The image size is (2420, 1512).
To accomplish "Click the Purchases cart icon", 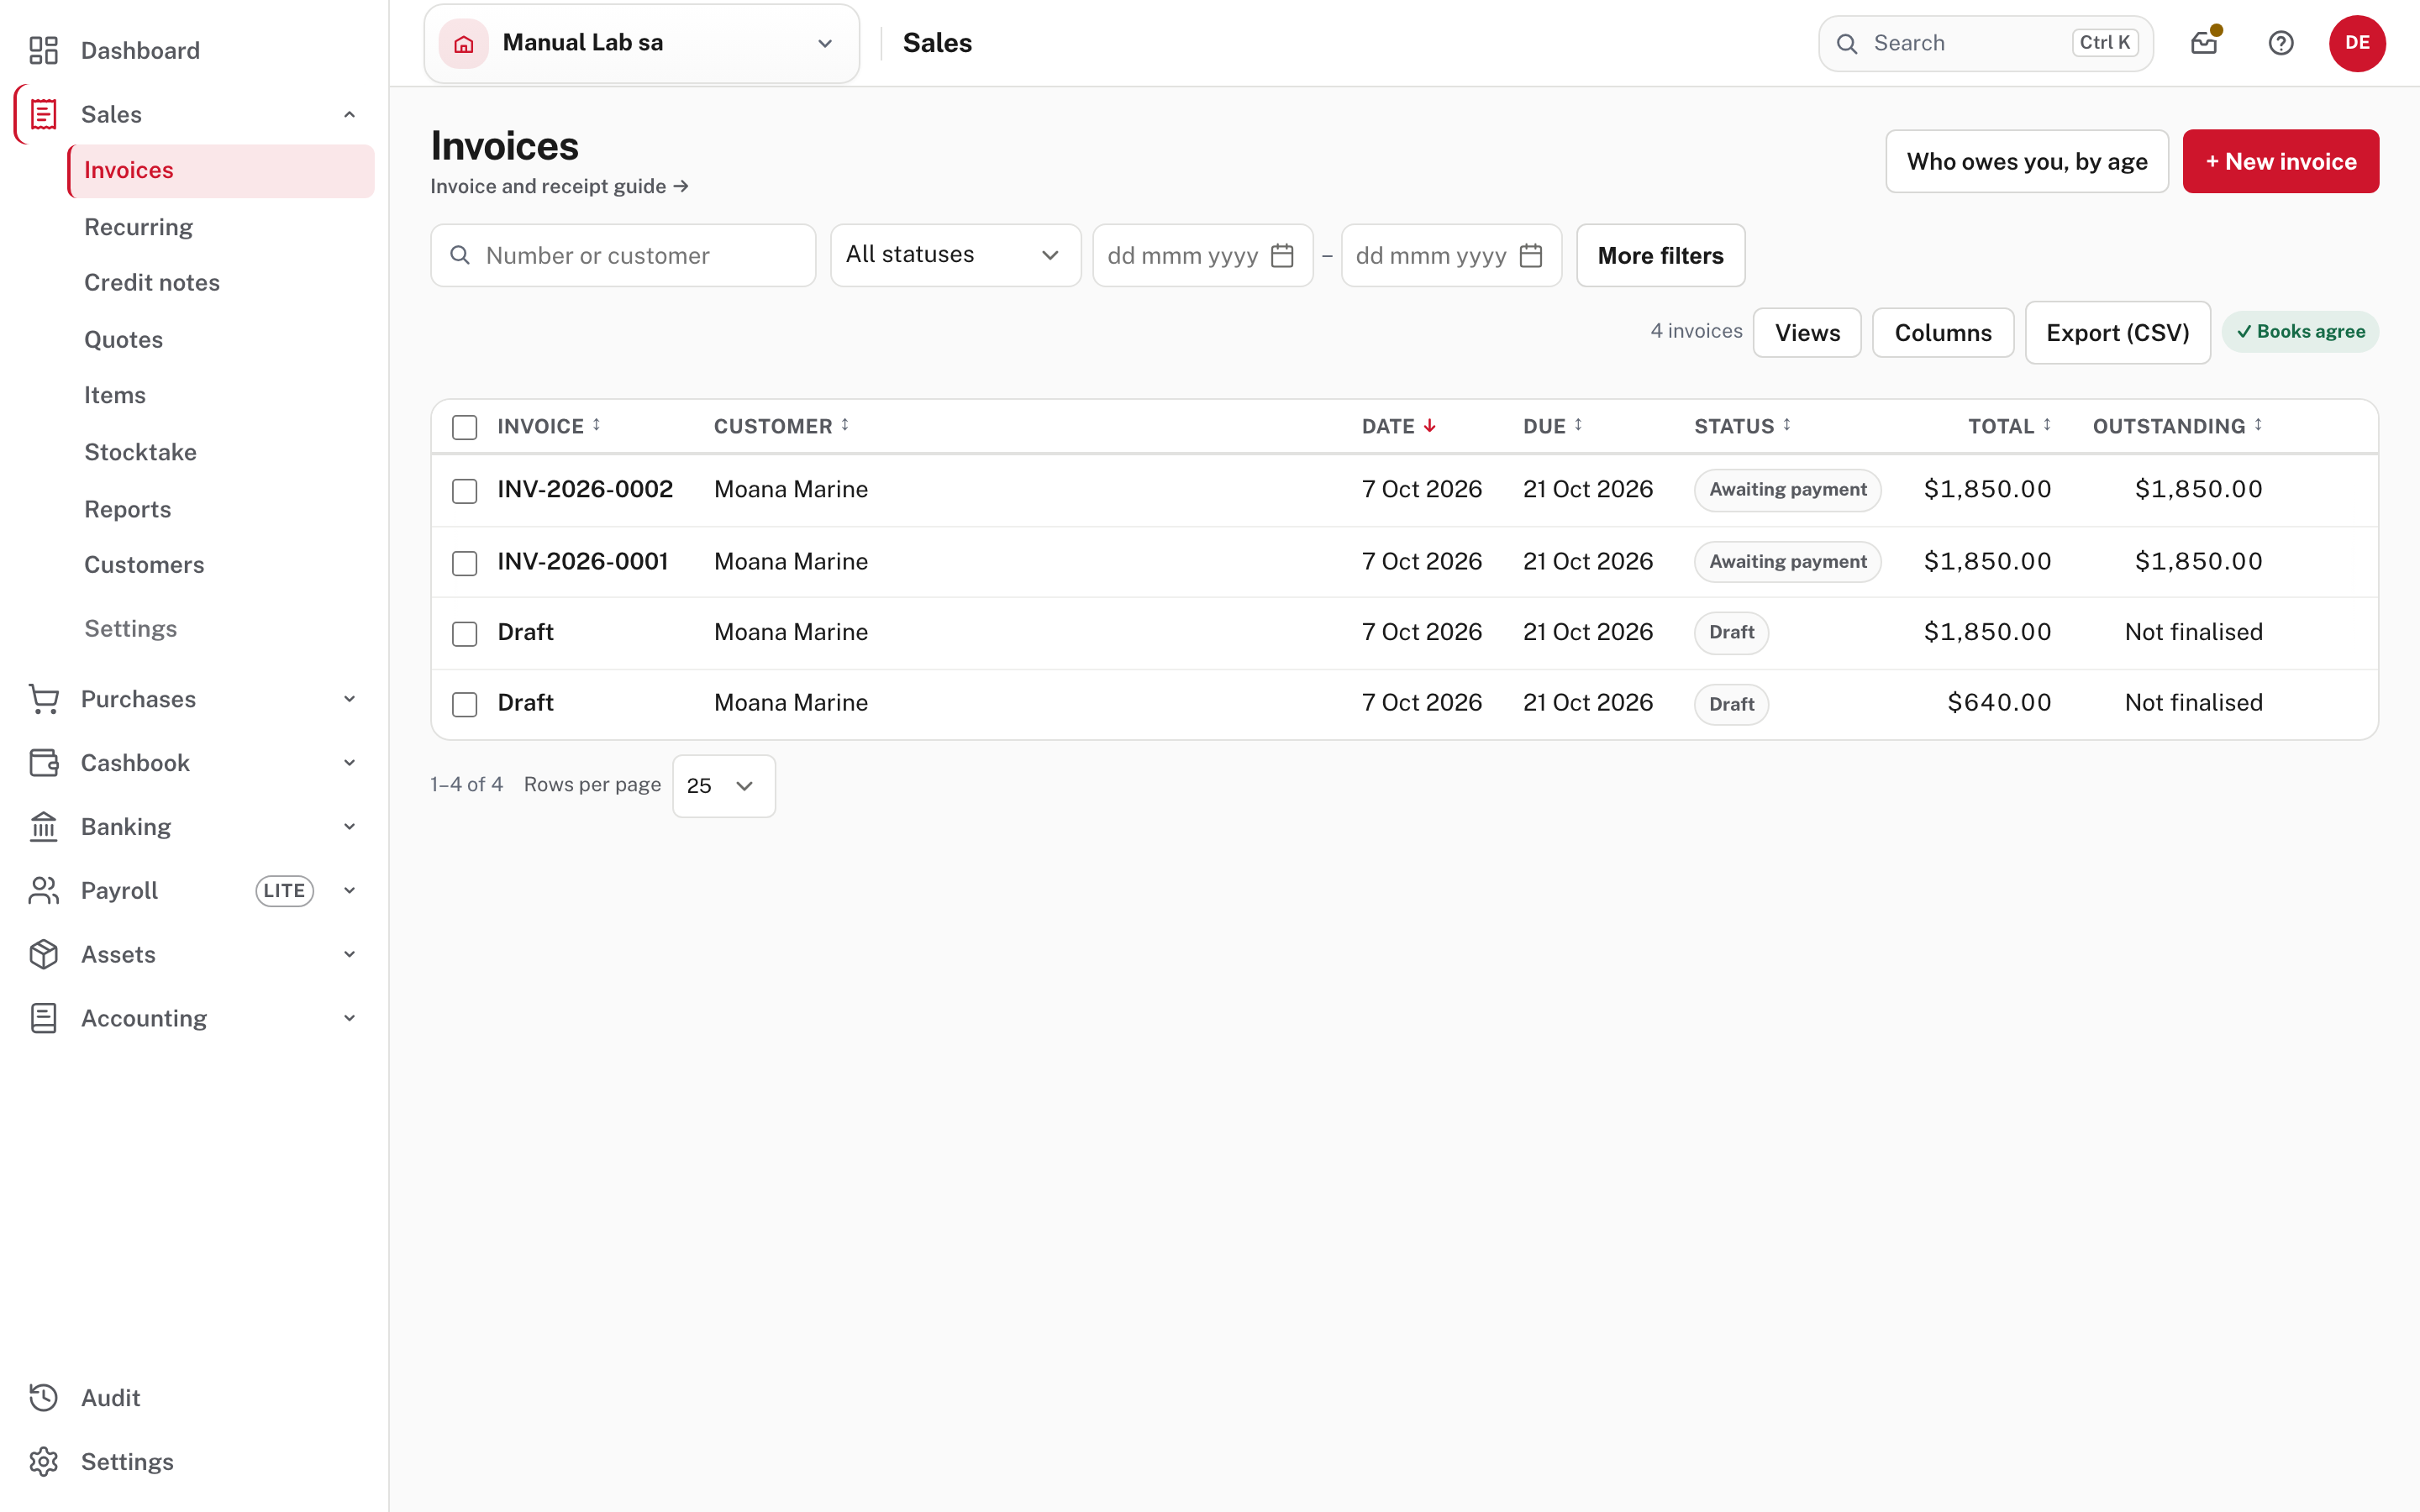I will (x=43, y=699).
